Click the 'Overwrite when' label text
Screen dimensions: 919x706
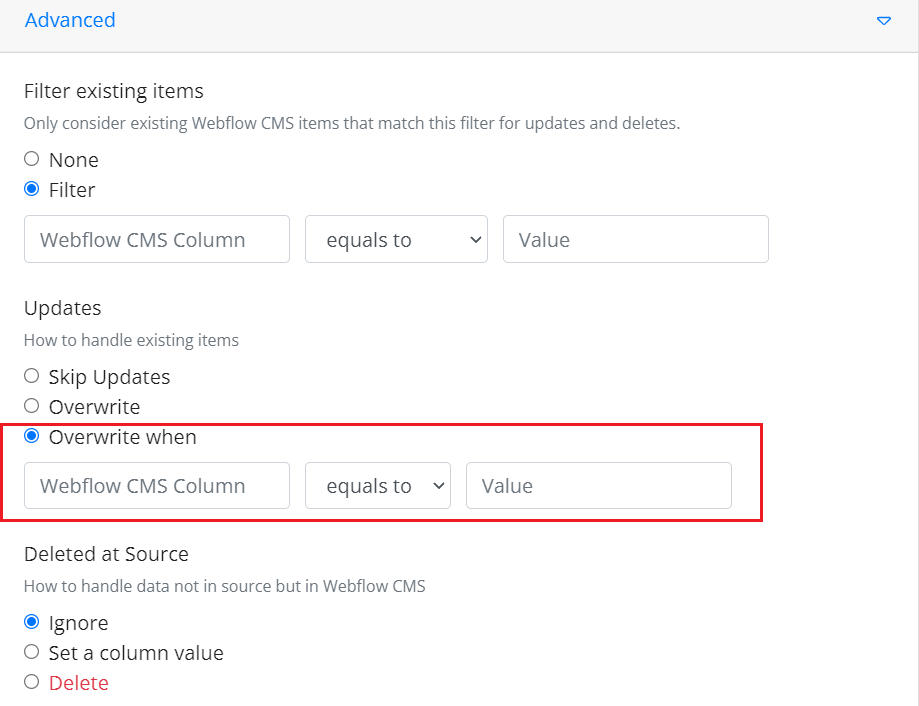[x=122, y=437]
